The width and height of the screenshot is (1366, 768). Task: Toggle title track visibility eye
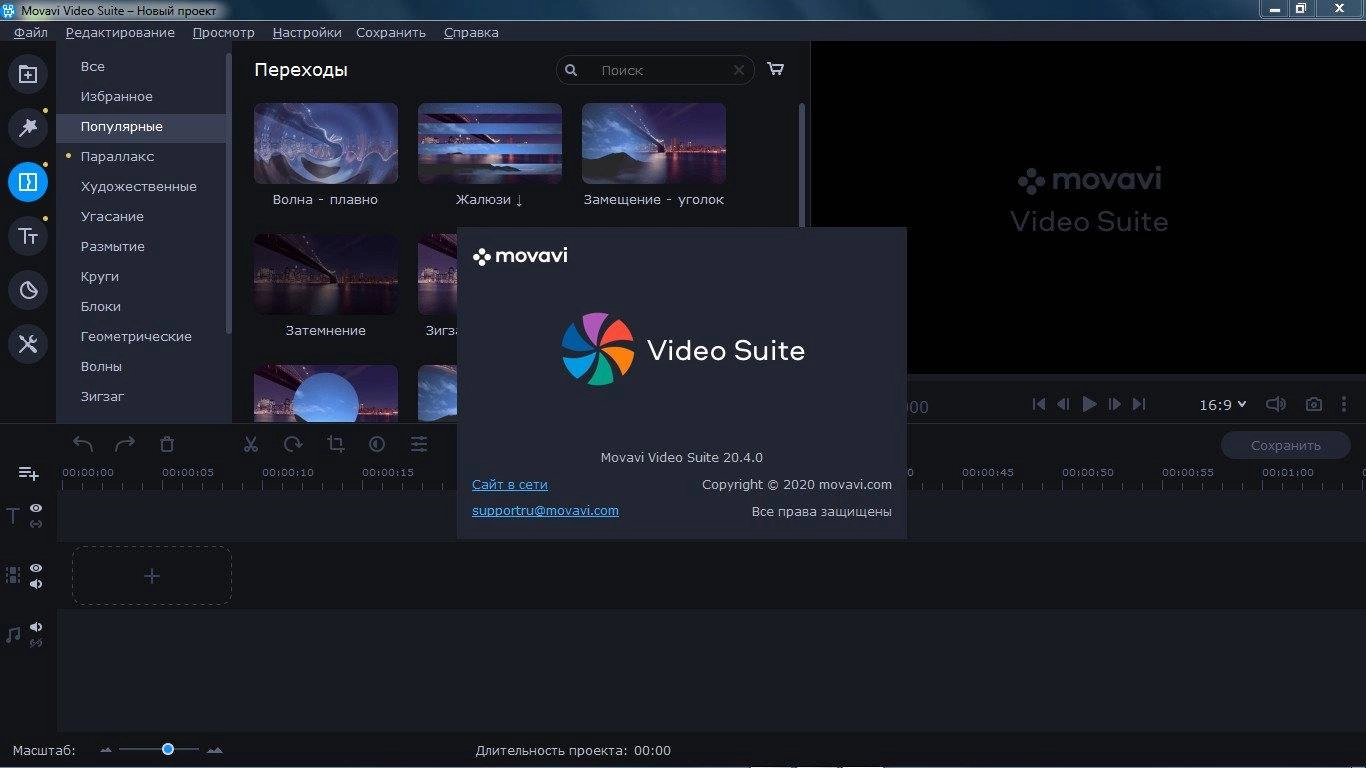click(x=36, y=508)
